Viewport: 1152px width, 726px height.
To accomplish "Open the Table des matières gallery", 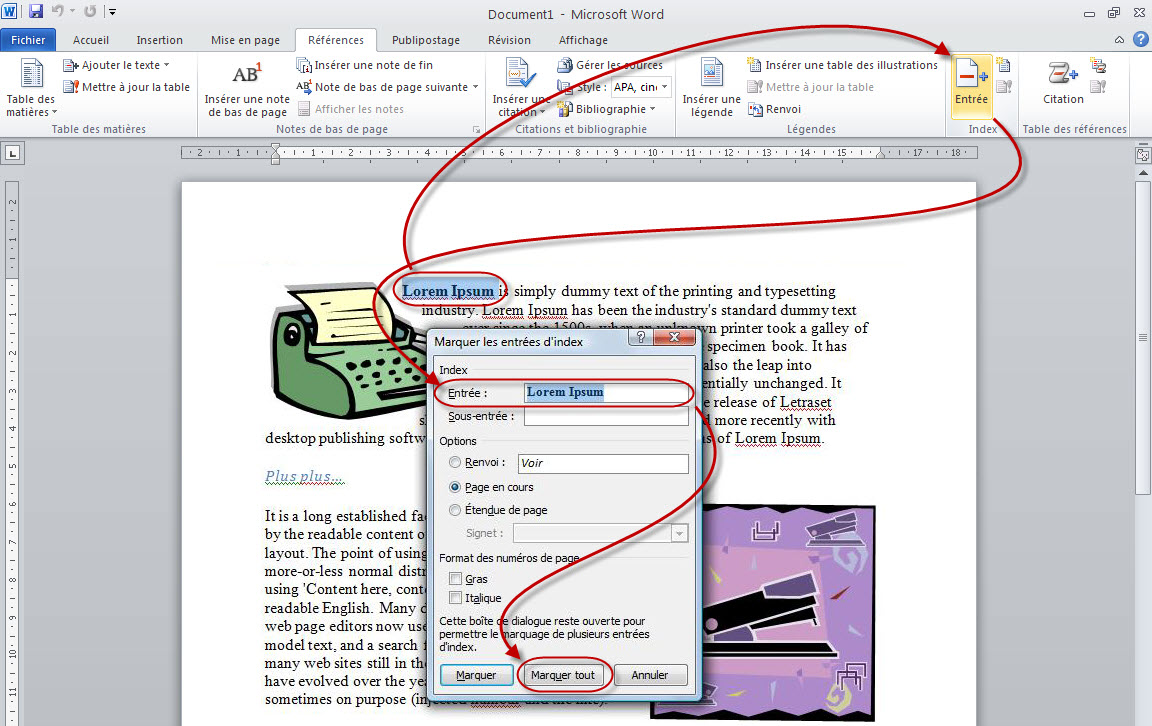I will click(31, 87).
